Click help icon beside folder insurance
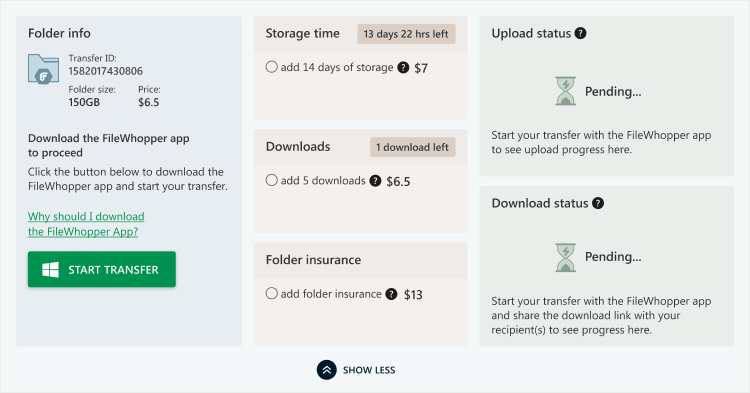 pos(391,294)
